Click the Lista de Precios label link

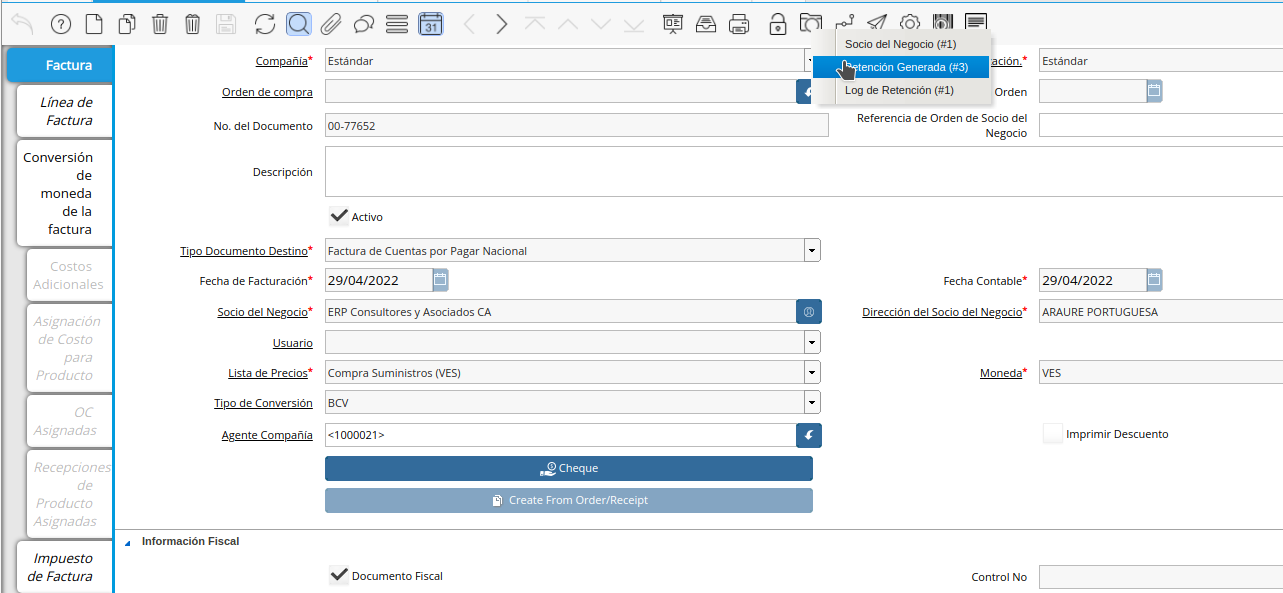pos(270,373)
